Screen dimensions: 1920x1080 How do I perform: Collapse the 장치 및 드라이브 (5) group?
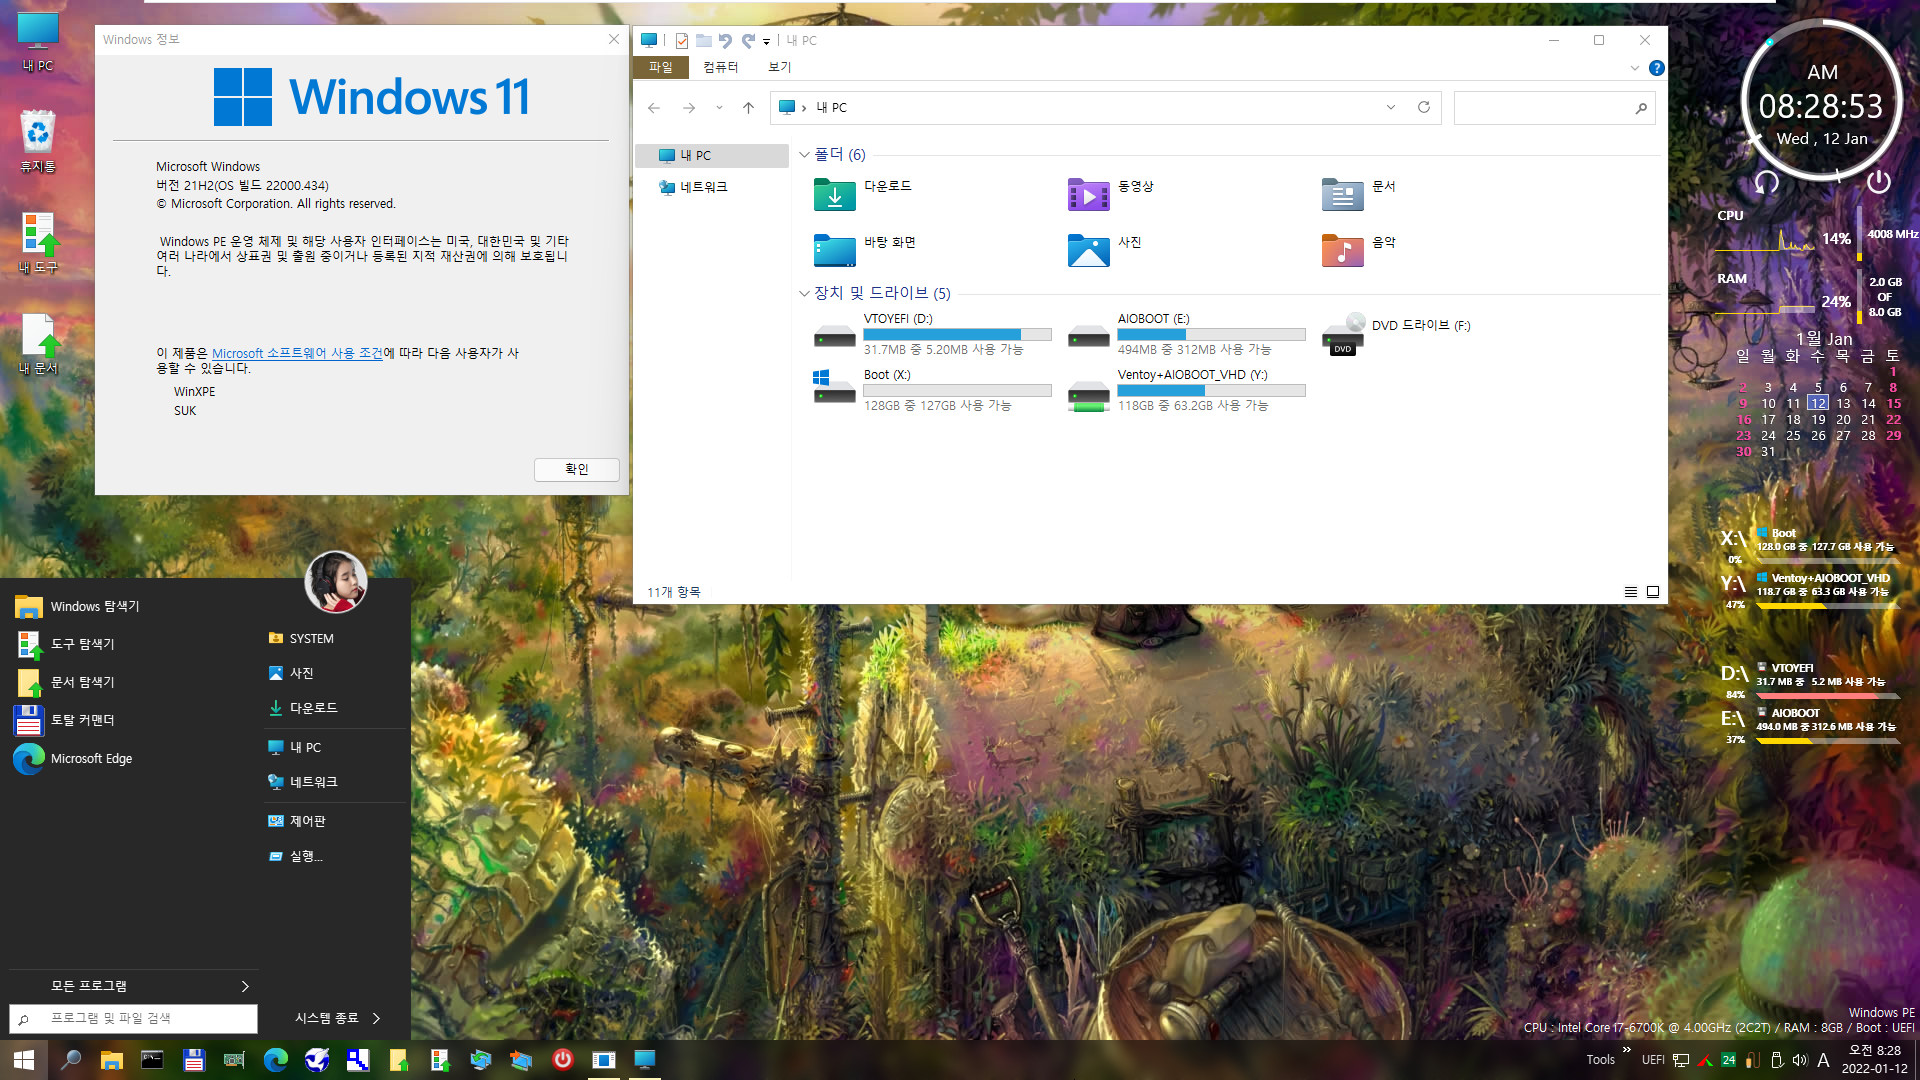(803, 294)
